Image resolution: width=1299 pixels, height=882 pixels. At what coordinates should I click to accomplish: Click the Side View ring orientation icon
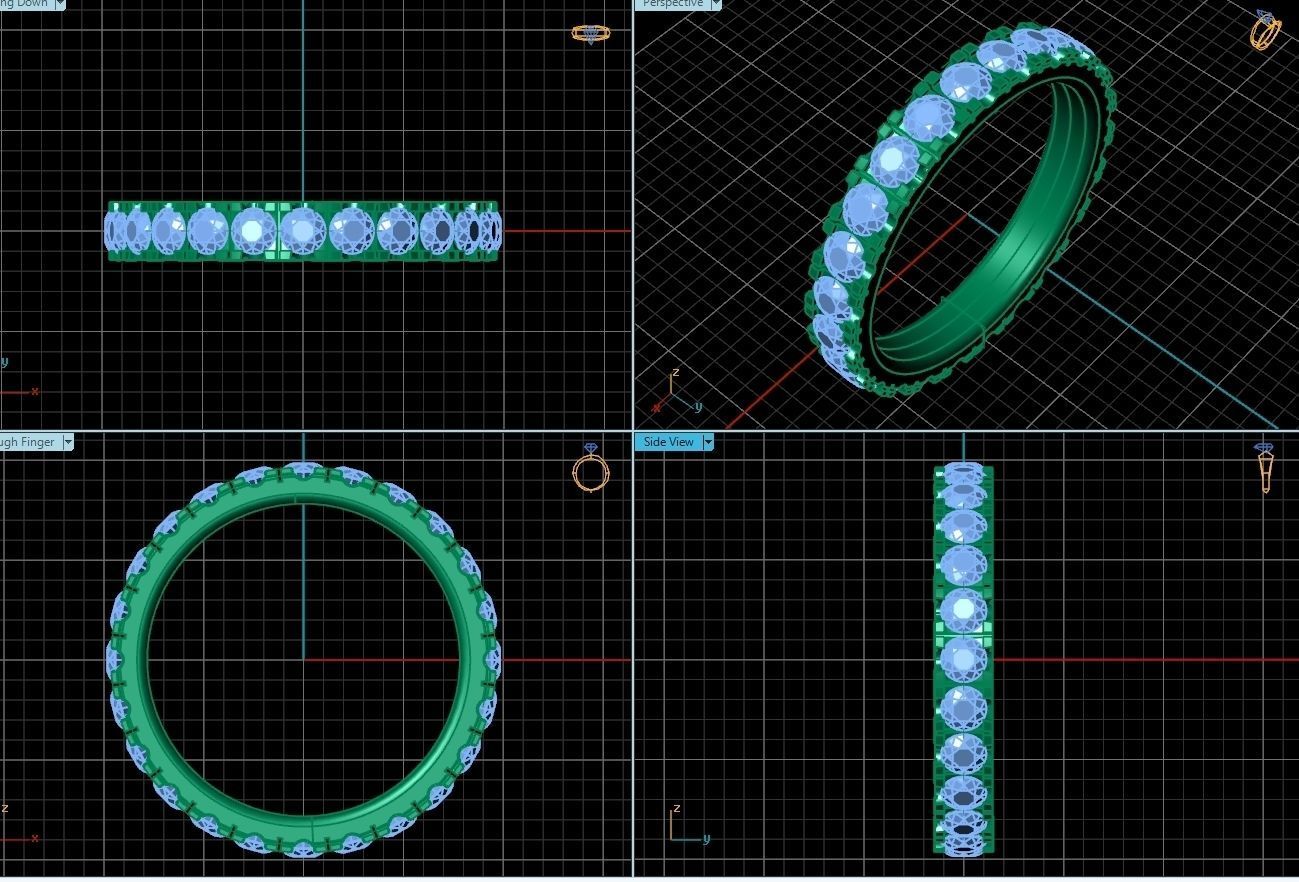[1265, 468]
